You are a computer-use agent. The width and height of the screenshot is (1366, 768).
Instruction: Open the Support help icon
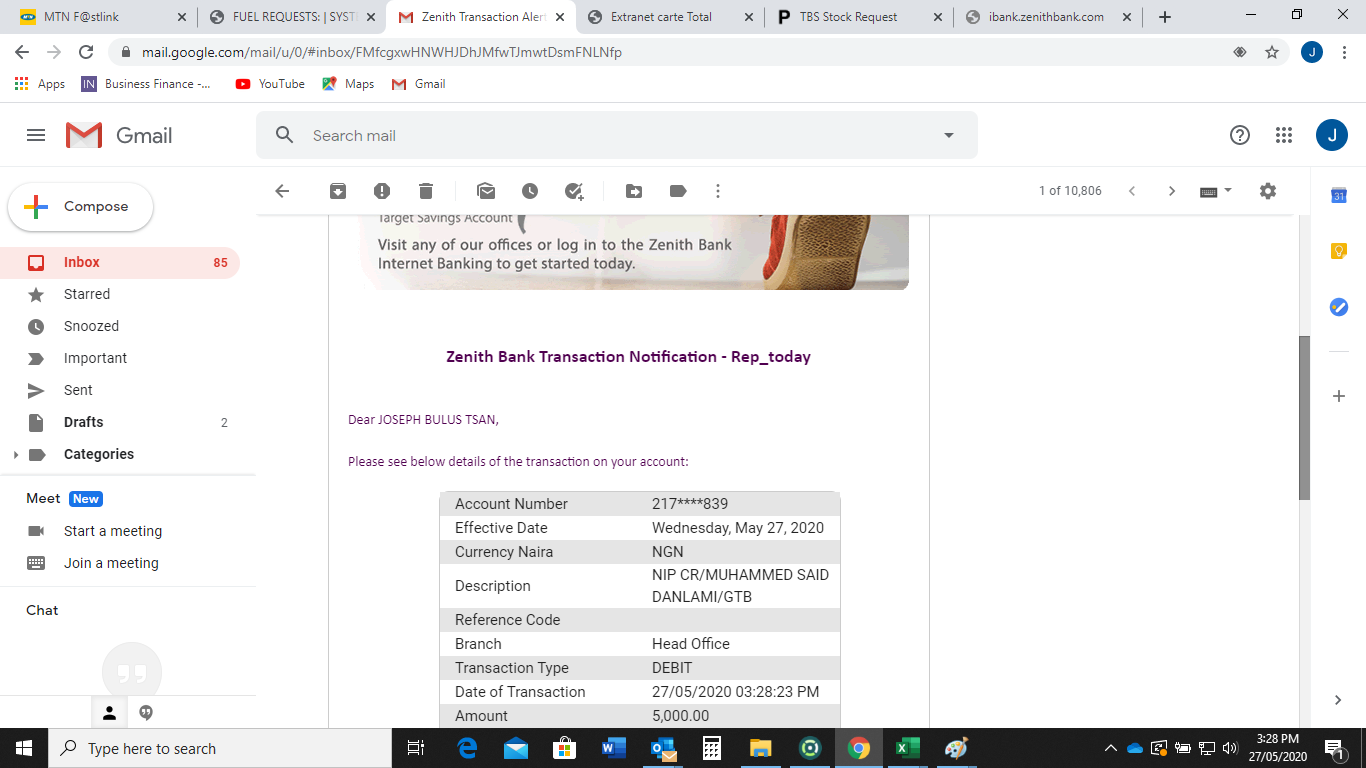click(x=1240, y=135)
